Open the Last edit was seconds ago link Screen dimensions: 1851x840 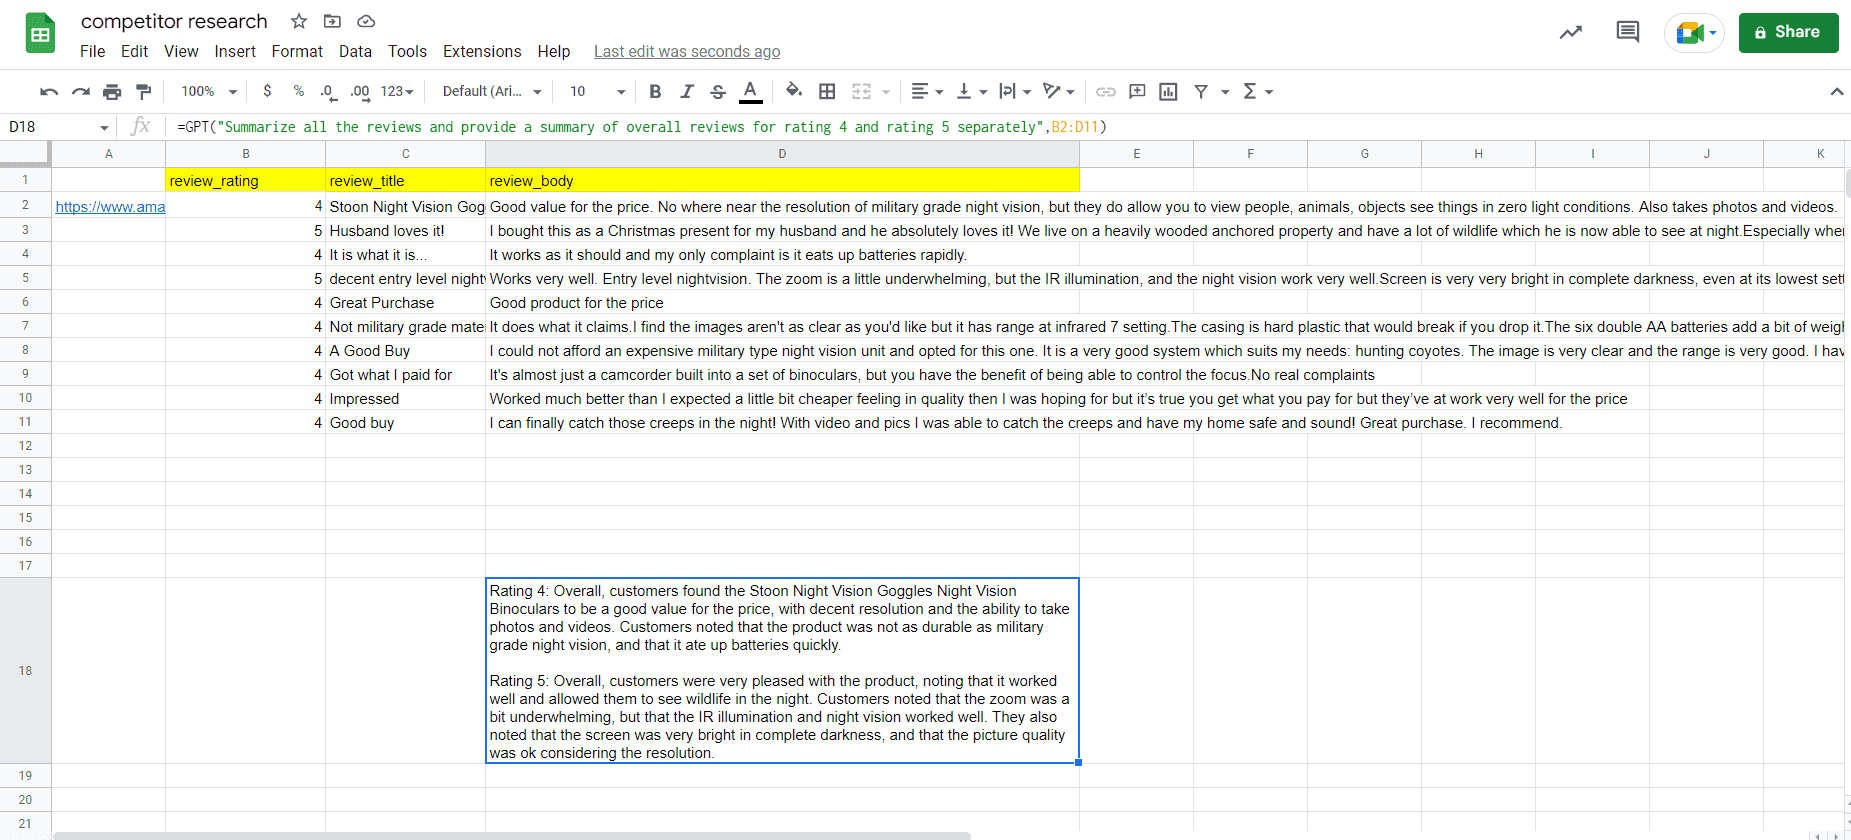click(687, 52)
